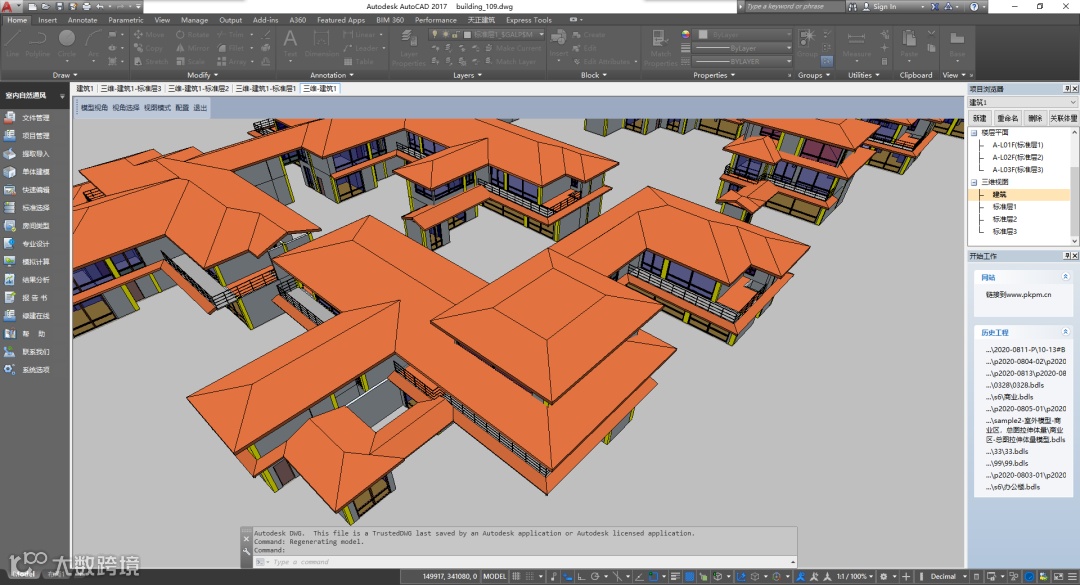Click 模型视角 in view toolbar

click(94, 107)
